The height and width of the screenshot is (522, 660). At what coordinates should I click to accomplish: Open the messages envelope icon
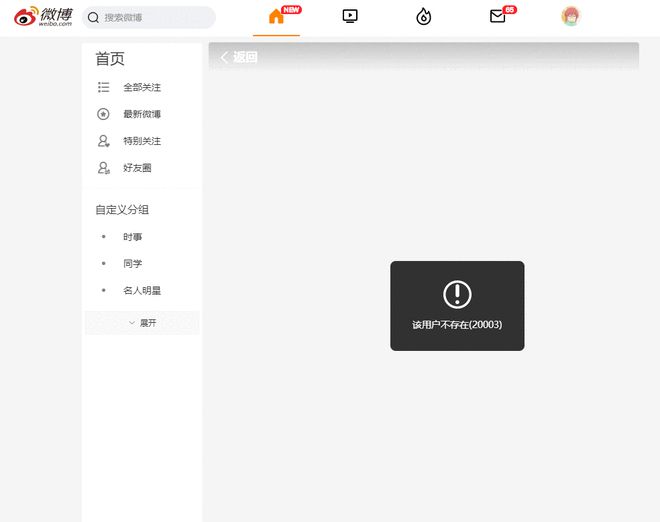pos(498,16)
